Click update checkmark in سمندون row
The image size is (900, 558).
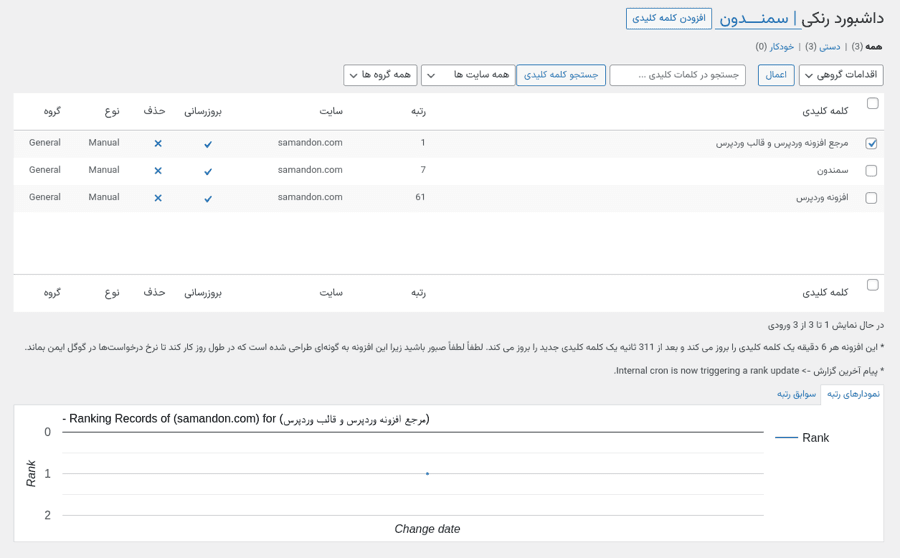[208, 171]
